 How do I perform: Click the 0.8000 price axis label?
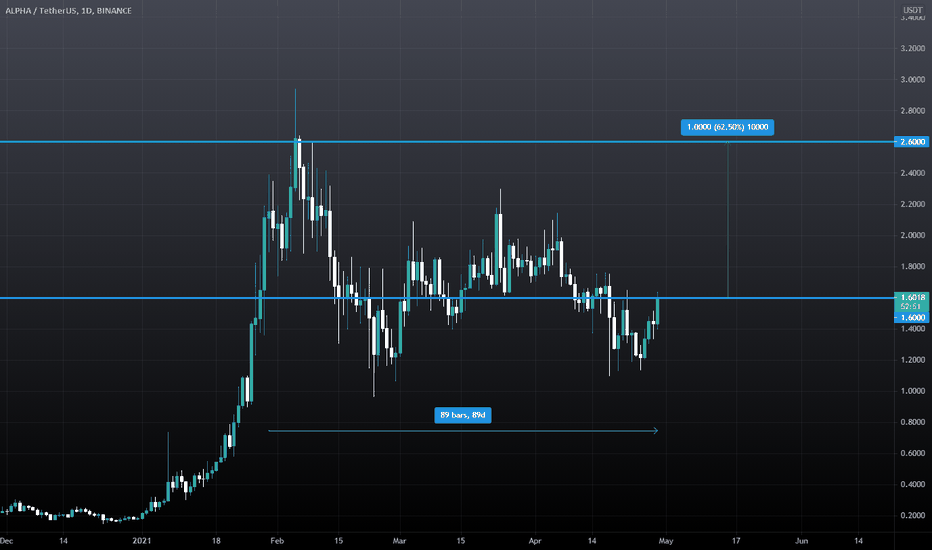tap(912, 422)
